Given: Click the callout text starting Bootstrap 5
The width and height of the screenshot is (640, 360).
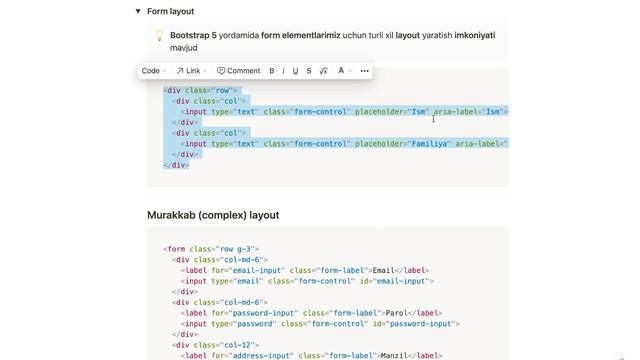Looking at the screenshot, I should click(x=333, y=41).
